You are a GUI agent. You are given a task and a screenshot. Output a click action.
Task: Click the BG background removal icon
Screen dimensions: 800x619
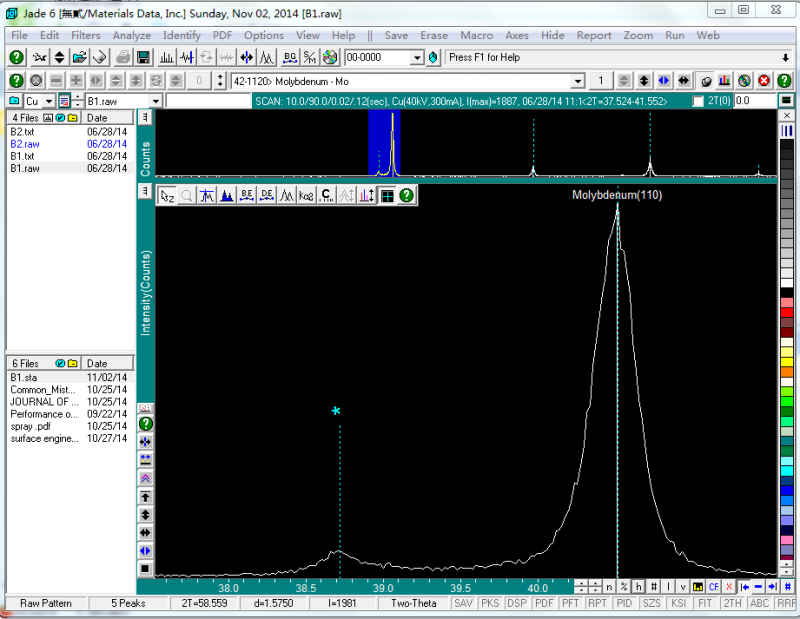pyautogui.click(x=290, y=57)
